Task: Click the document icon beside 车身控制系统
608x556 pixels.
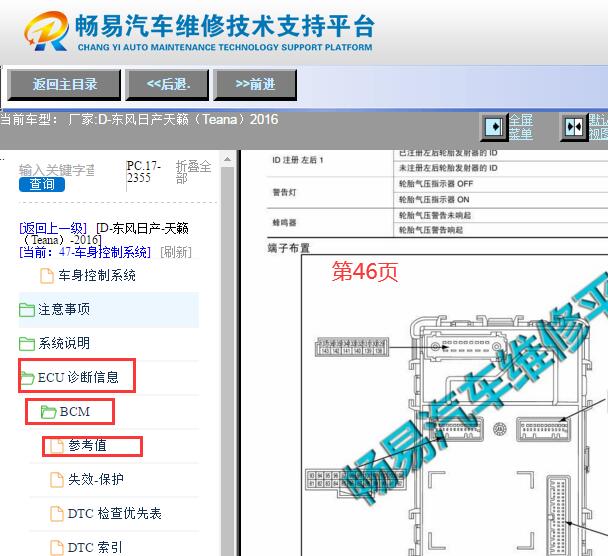Action: click(47, 276)
